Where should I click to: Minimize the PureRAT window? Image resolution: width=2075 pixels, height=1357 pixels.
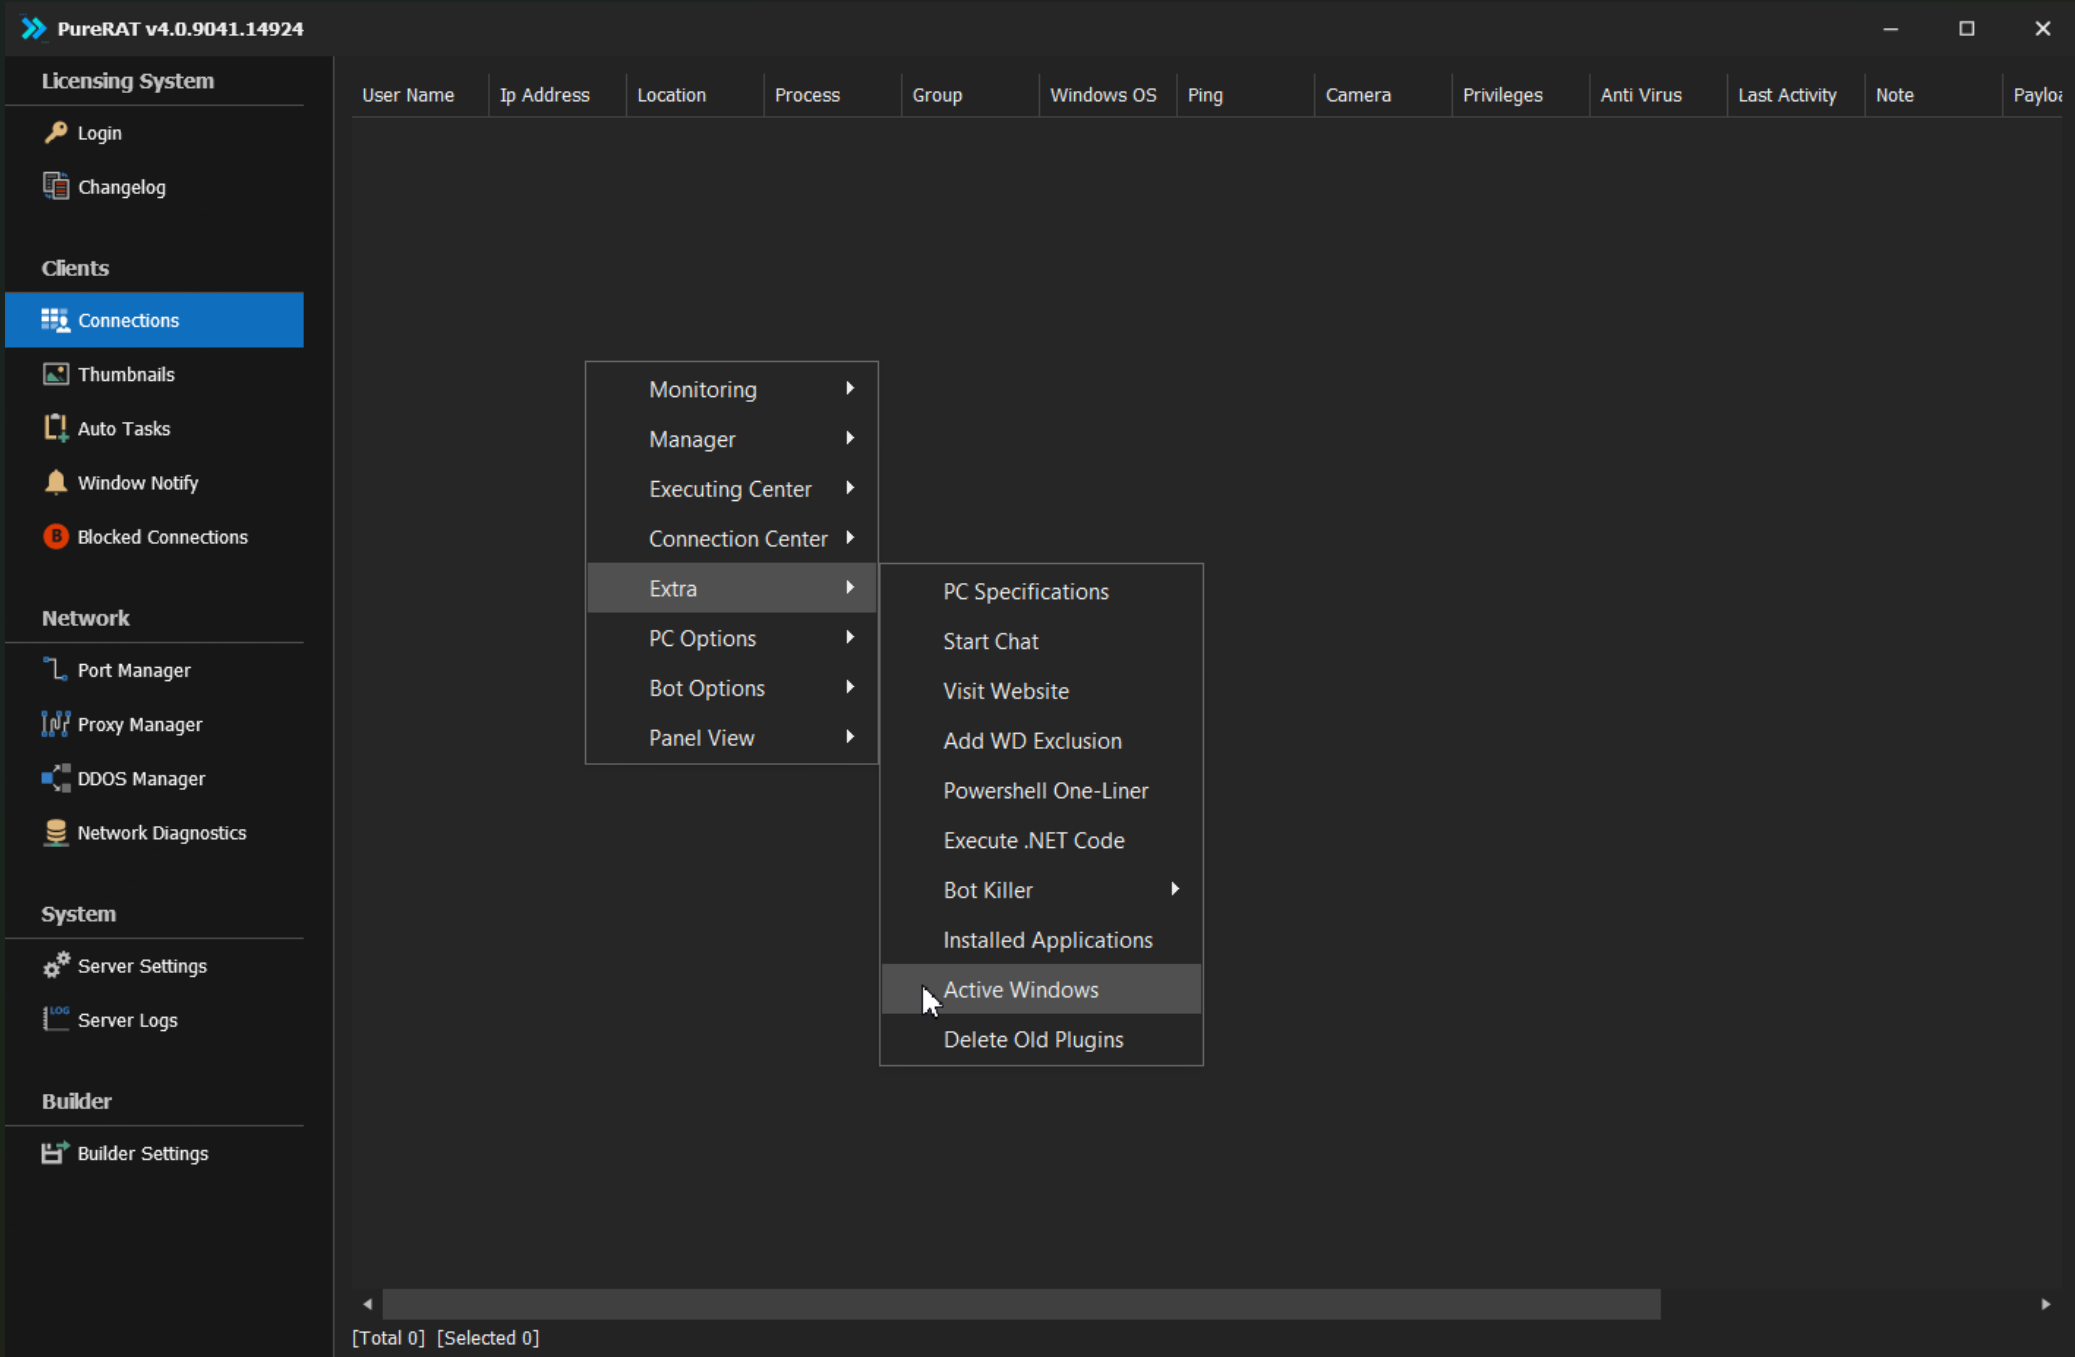(1890, 28)
